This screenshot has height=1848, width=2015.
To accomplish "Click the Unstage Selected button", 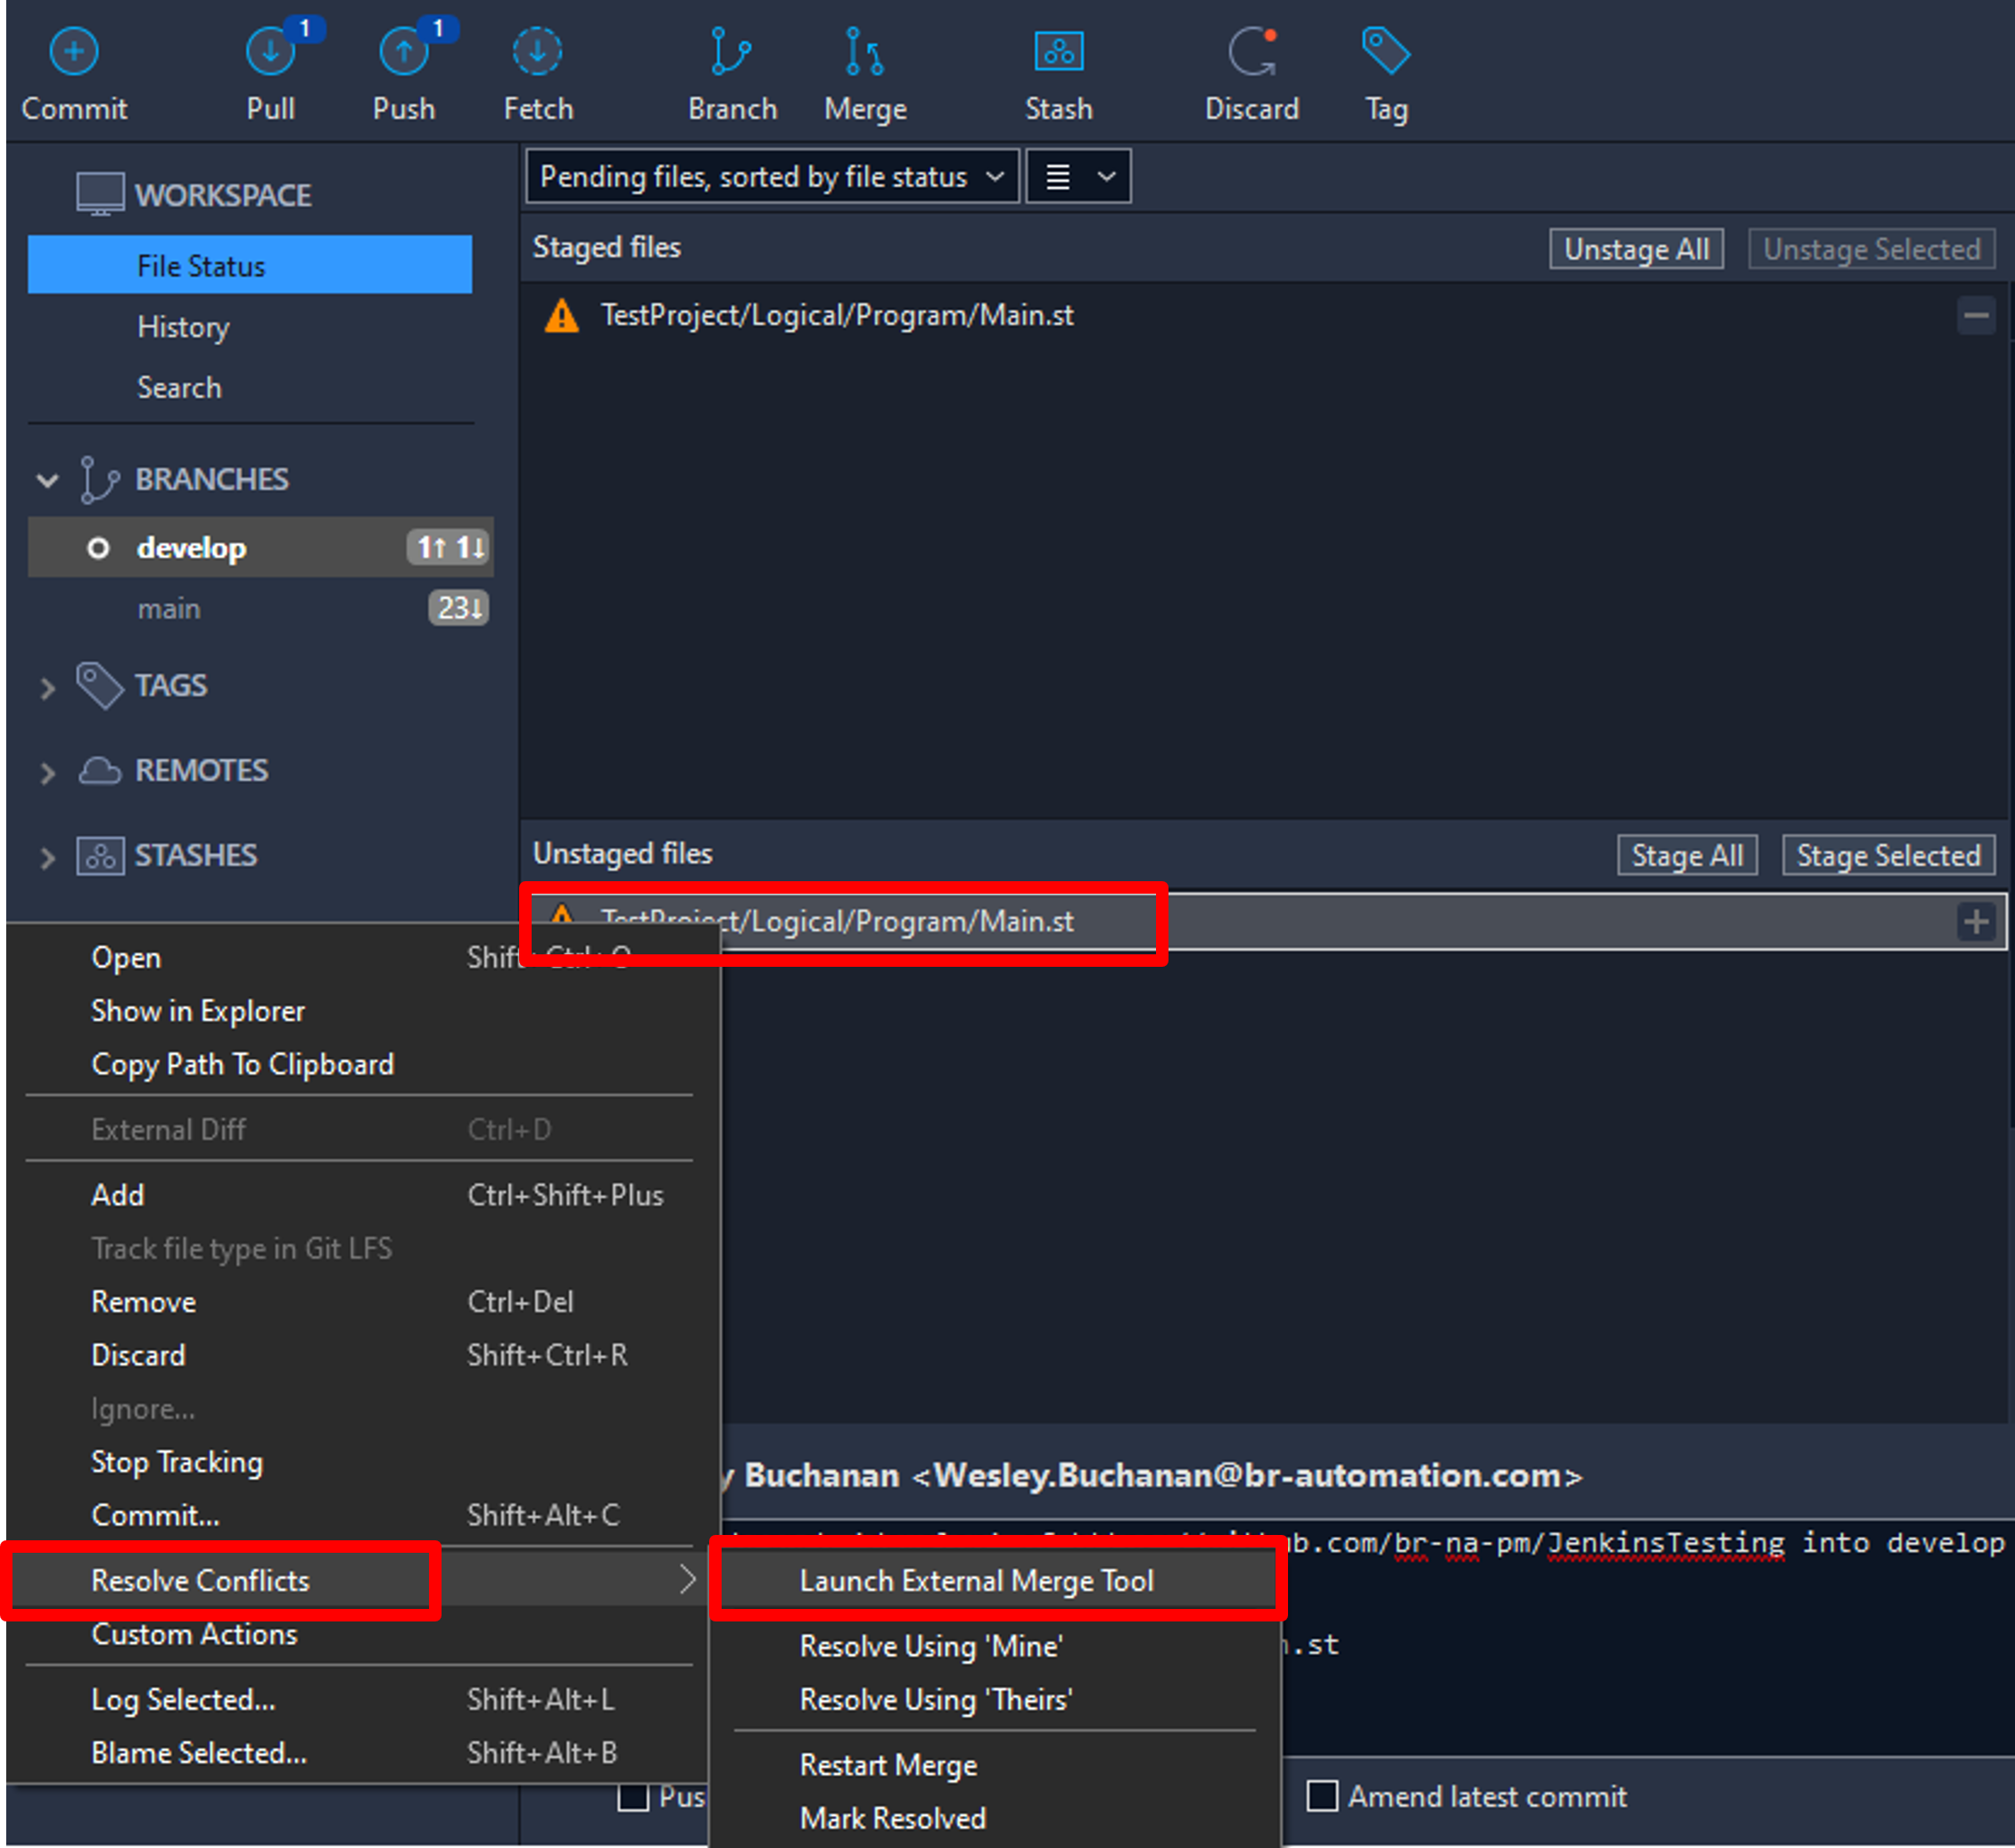I will pos(1871,249).
